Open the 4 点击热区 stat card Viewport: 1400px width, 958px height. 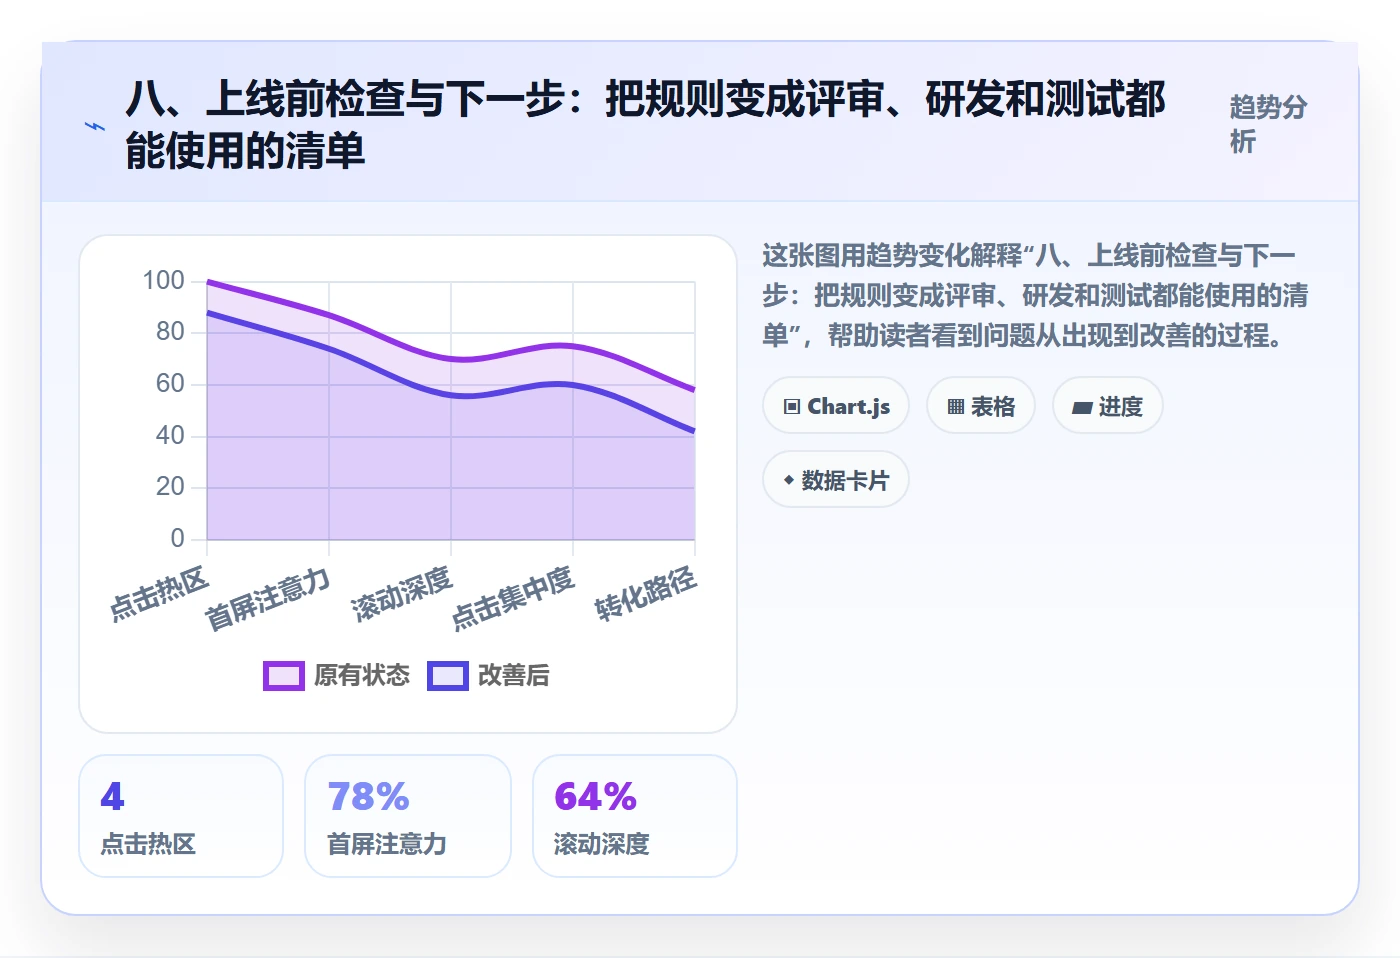181,816
